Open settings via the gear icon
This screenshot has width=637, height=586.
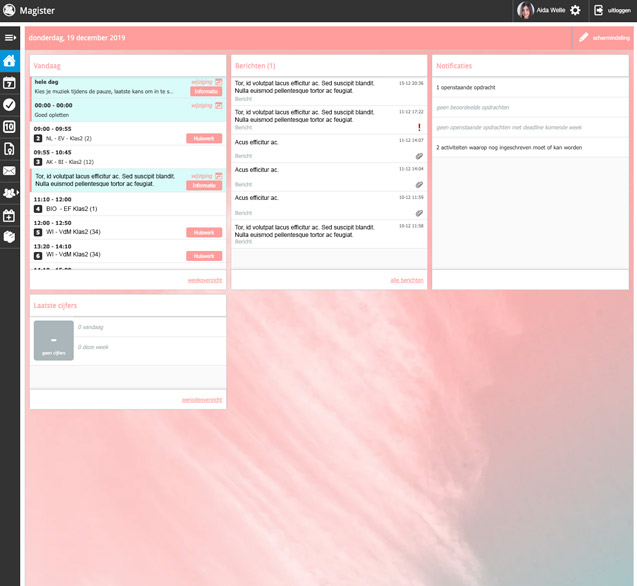click(x=575, y=10)
